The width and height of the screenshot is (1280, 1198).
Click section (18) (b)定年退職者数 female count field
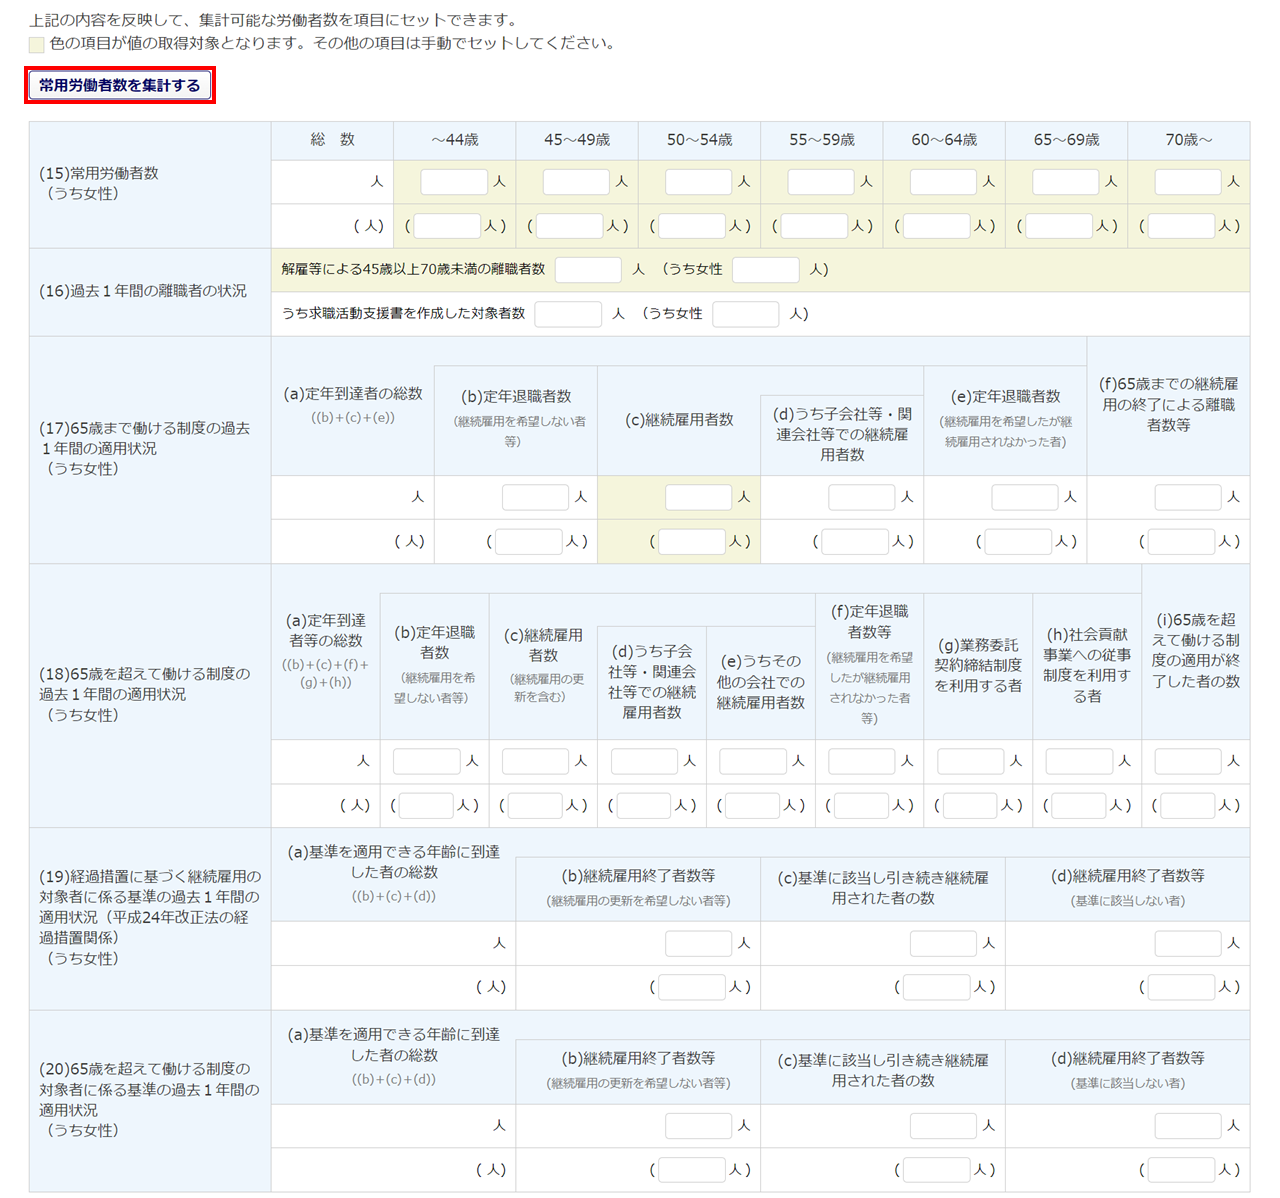426,806
